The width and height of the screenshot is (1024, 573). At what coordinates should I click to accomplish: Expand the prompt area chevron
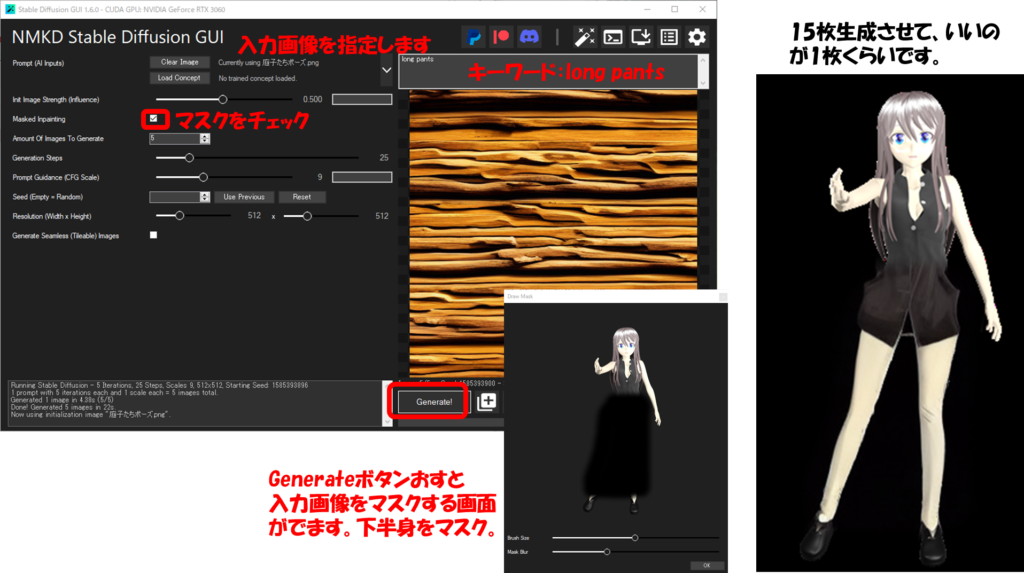387,70
